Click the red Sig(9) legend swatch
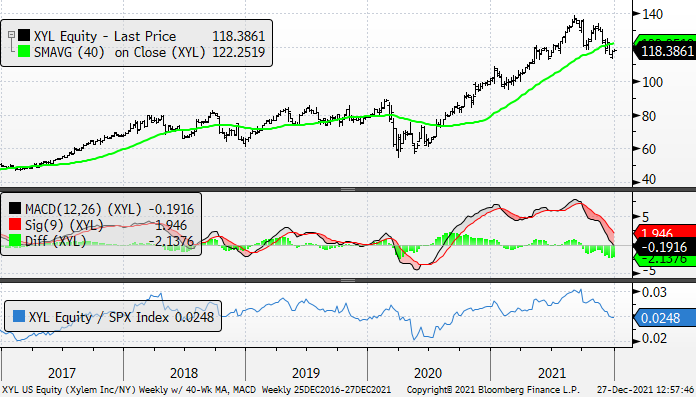 (15, 224)
